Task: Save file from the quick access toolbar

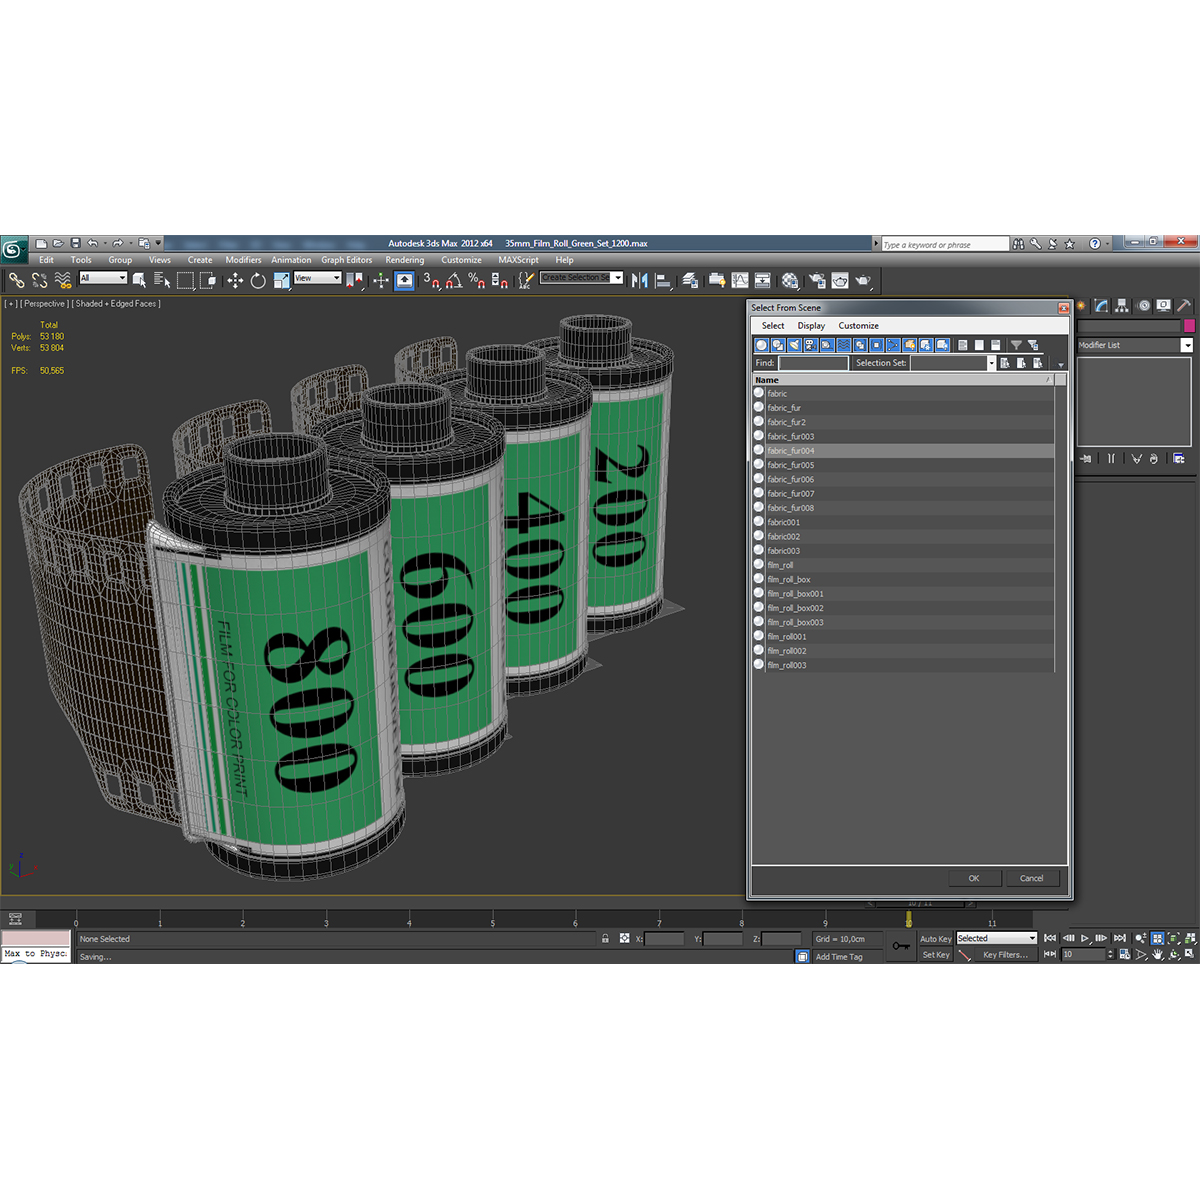Action: [x=75, y=243]
